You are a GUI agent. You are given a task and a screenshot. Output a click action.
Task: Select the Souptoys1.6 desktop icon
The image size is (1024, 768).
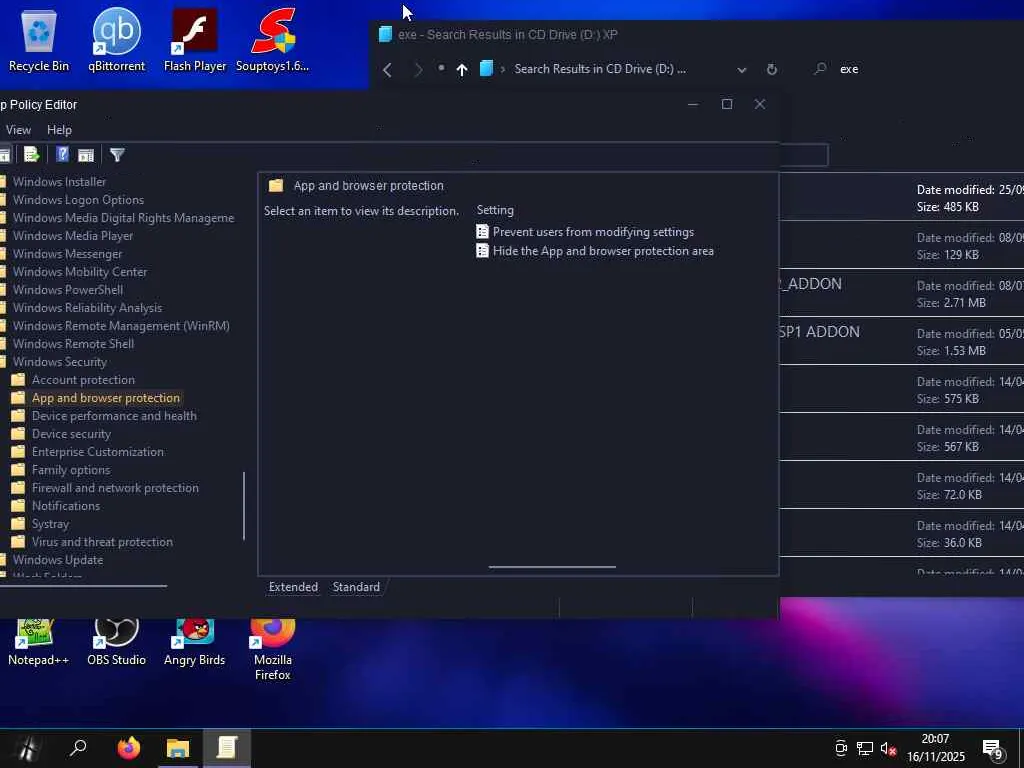click(272, 40)
